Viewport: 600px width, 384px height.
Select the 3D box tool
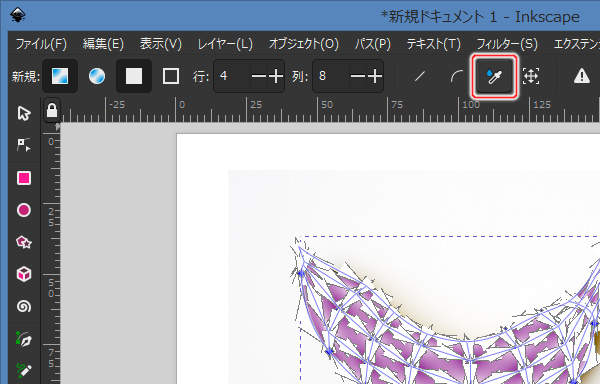pos(24,274)
